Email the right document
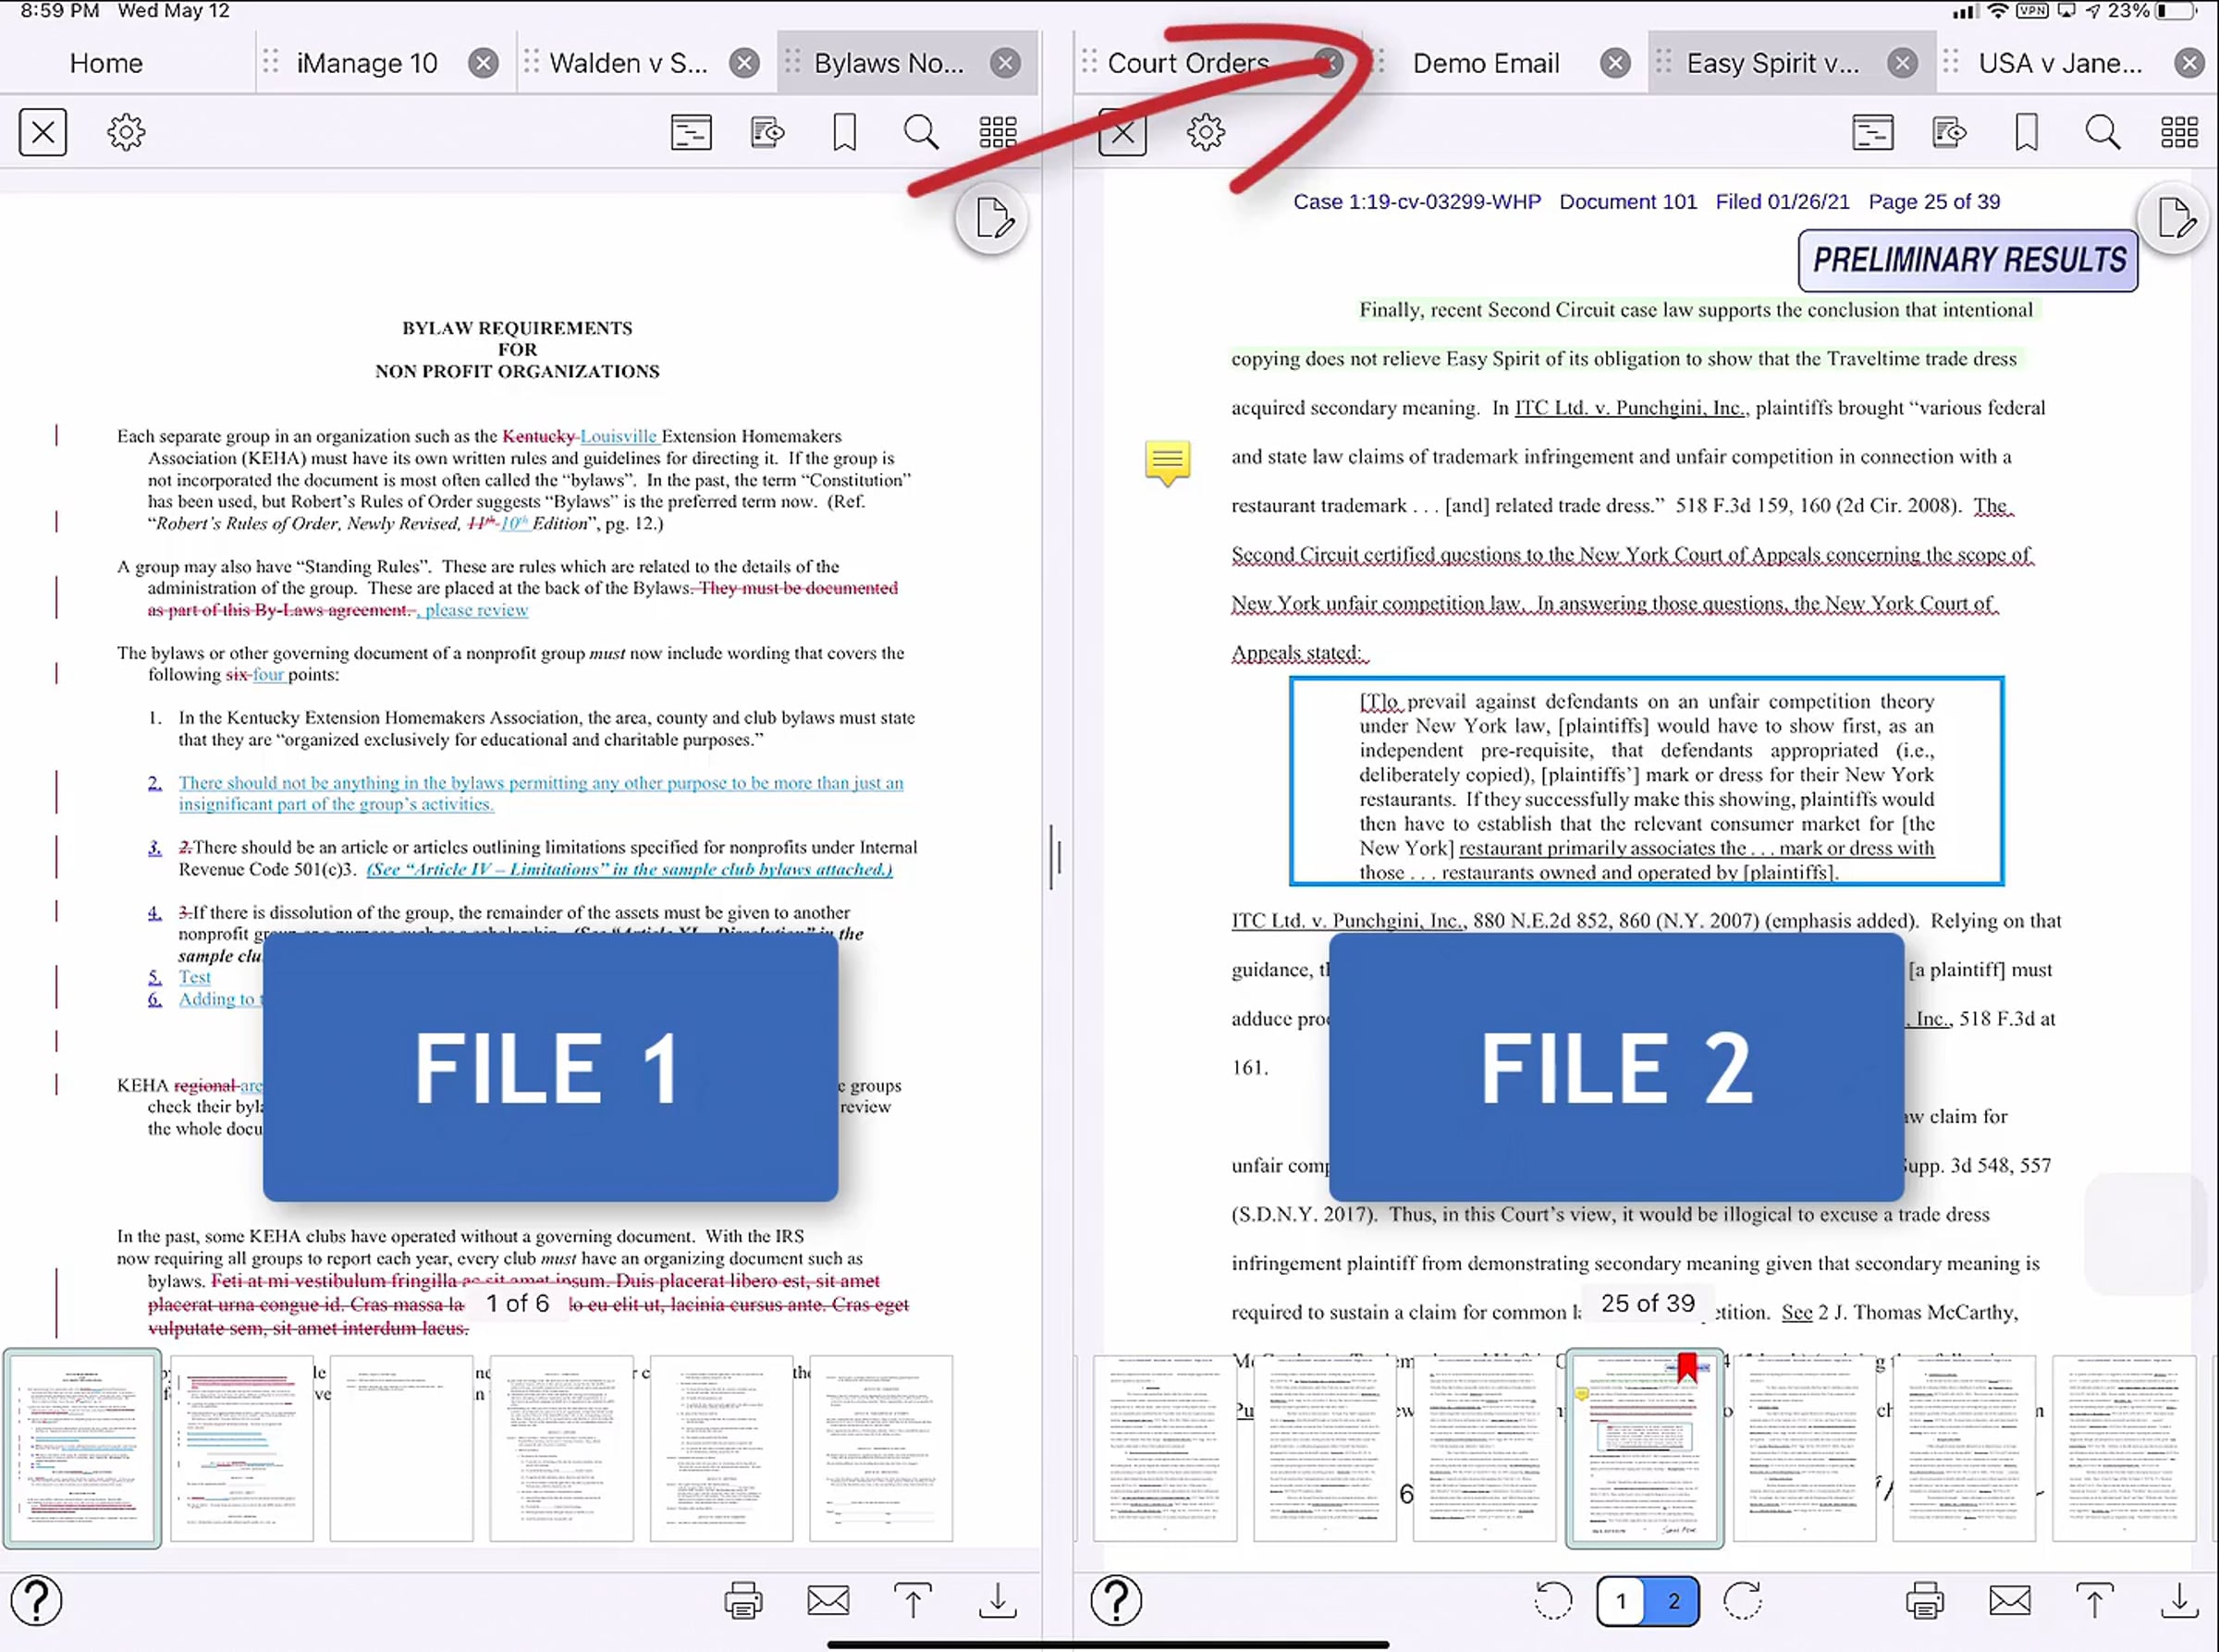The image size is (2219, 1652). [x=2010, y=1601]
